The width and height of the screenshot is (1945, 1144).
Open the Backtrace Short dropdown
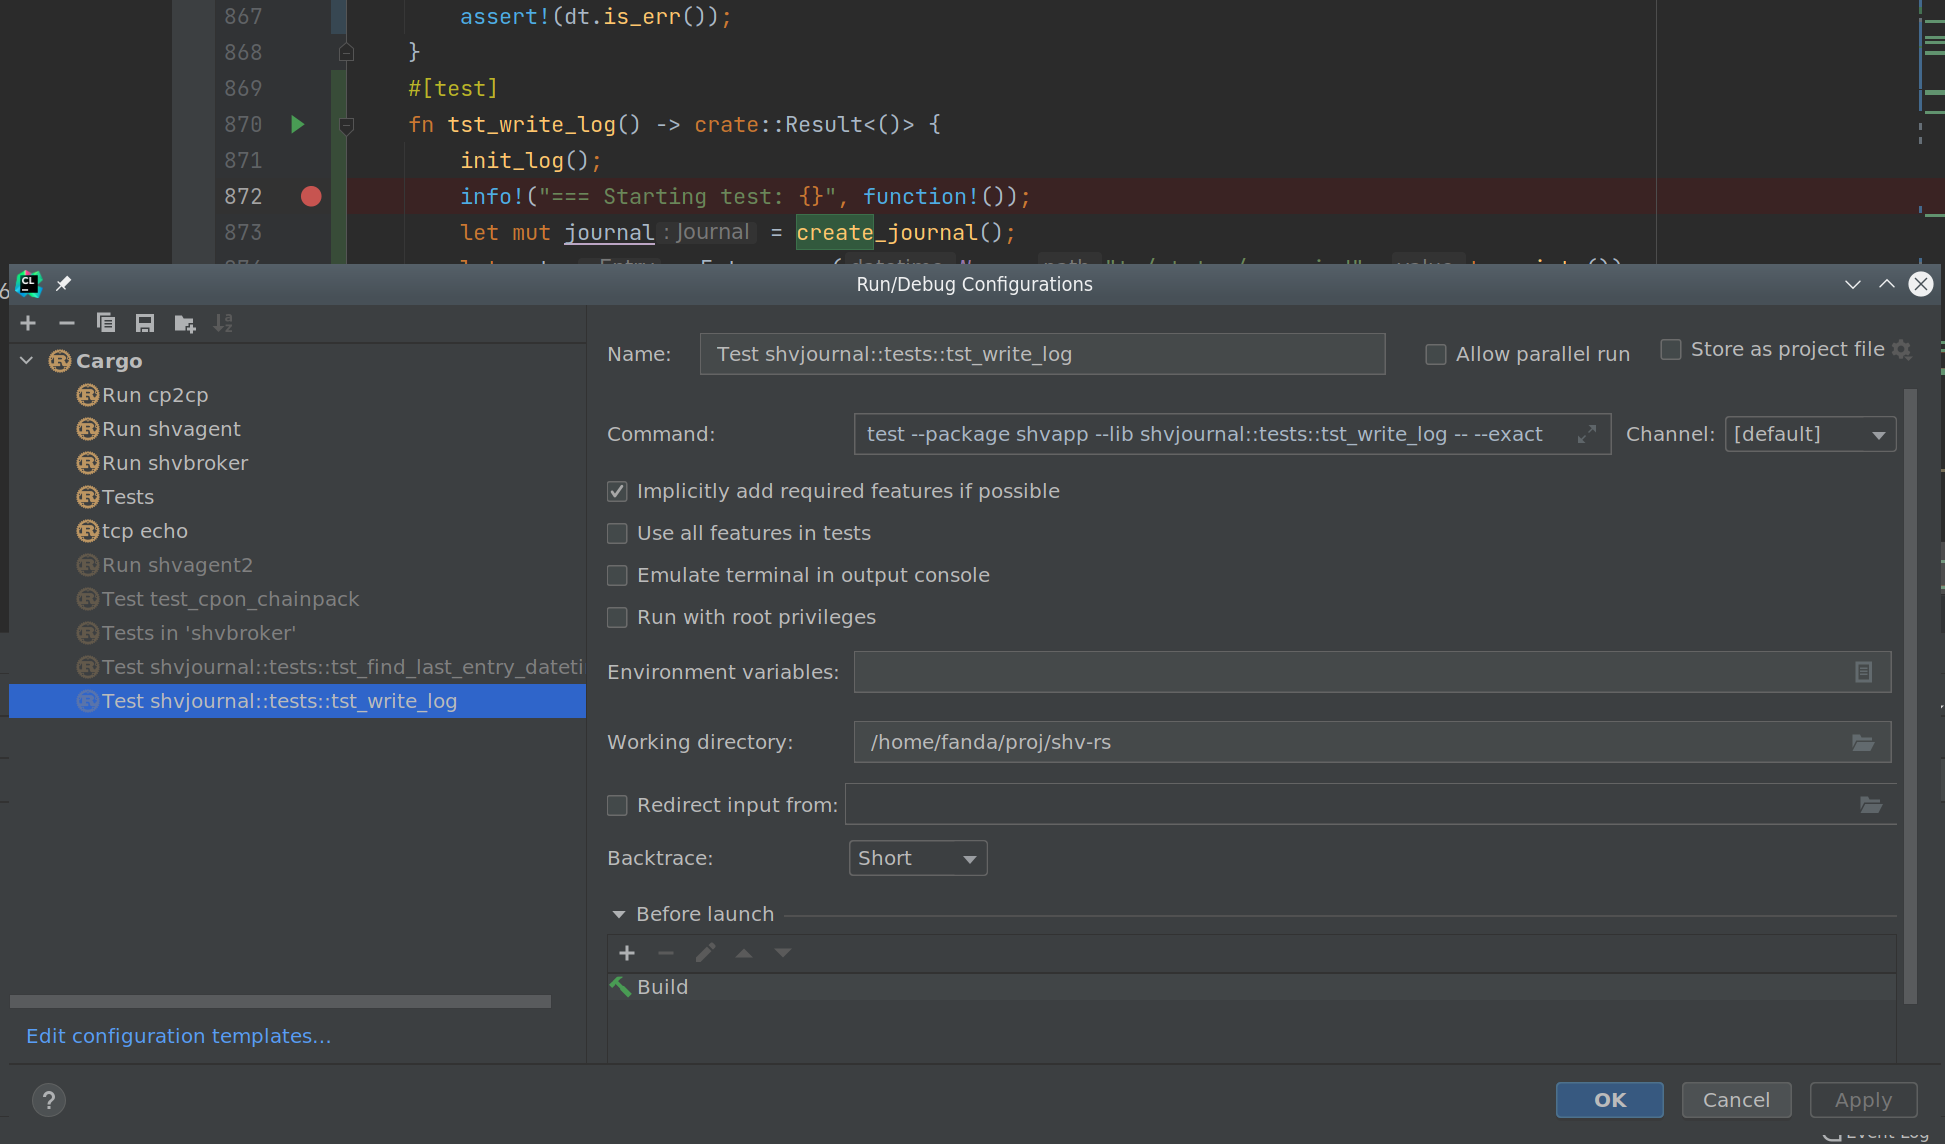917,858
